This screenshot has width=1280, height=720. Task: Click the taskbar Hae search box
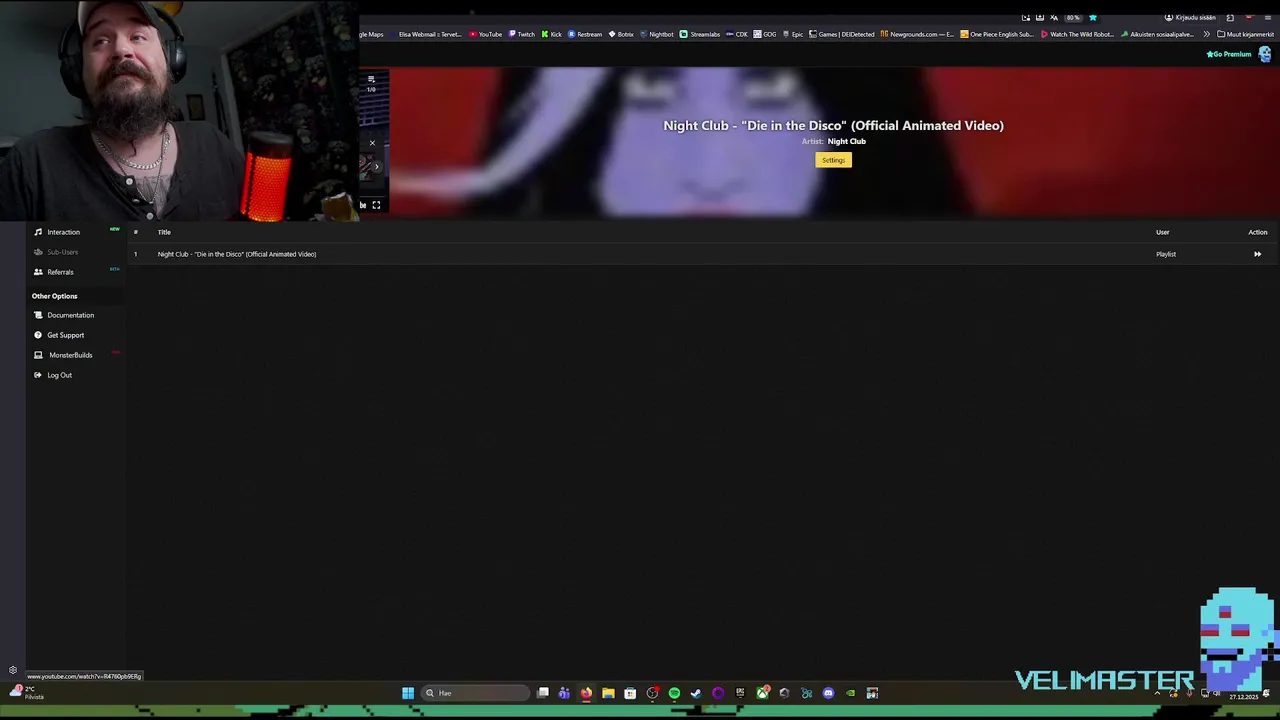tap(476, 693)
